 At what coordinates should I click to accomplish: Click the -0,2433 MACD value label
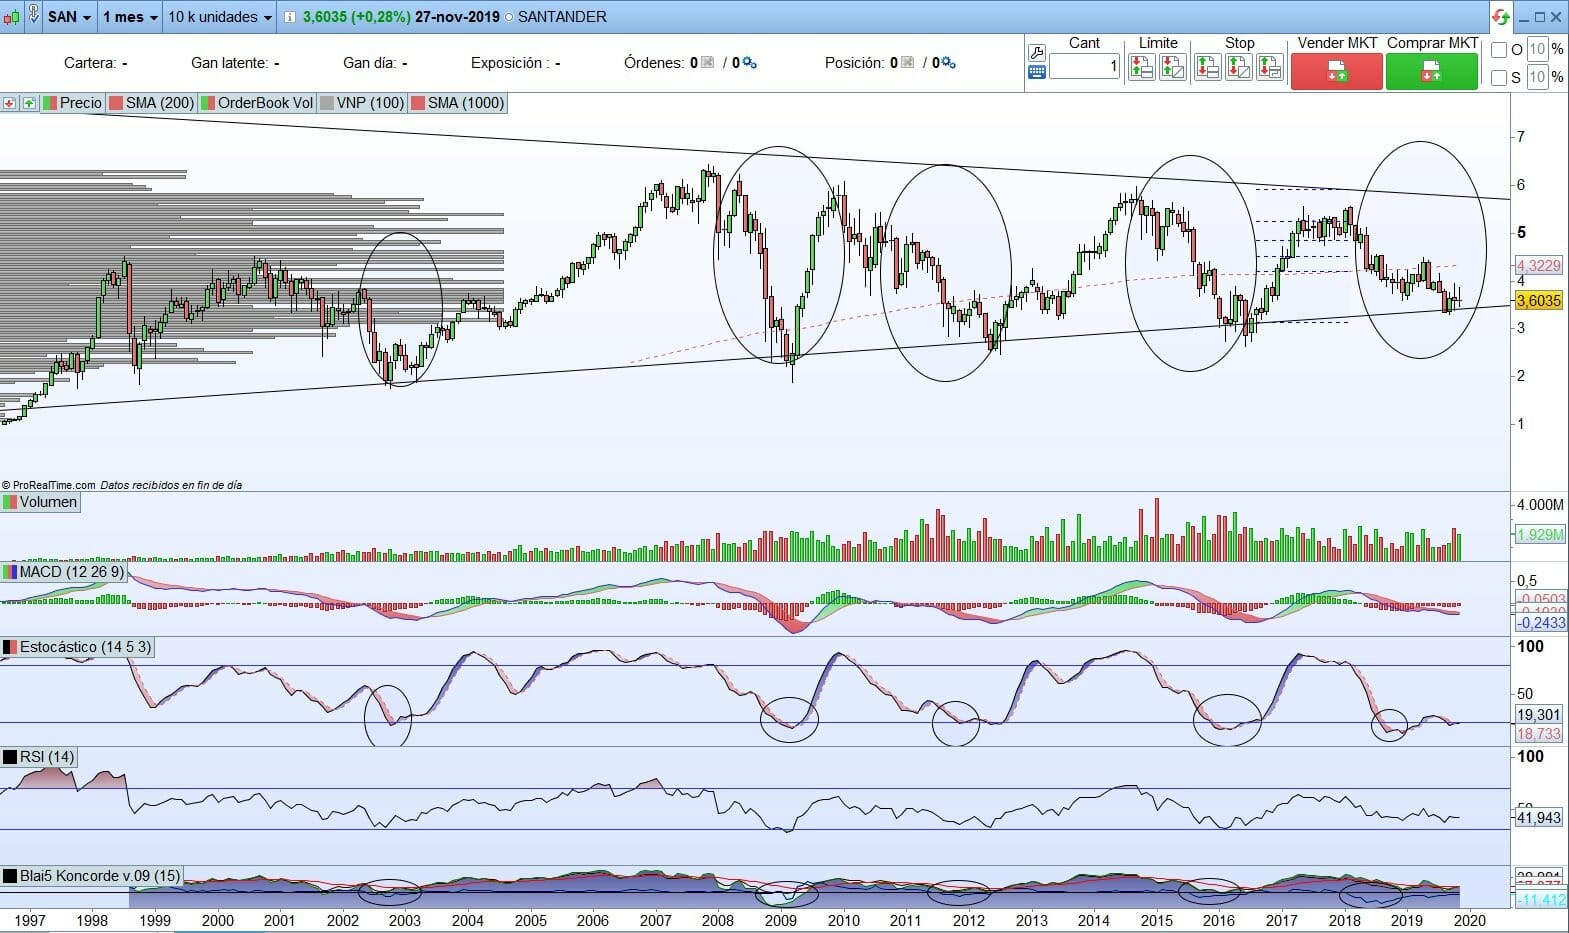click(1541, 623)
